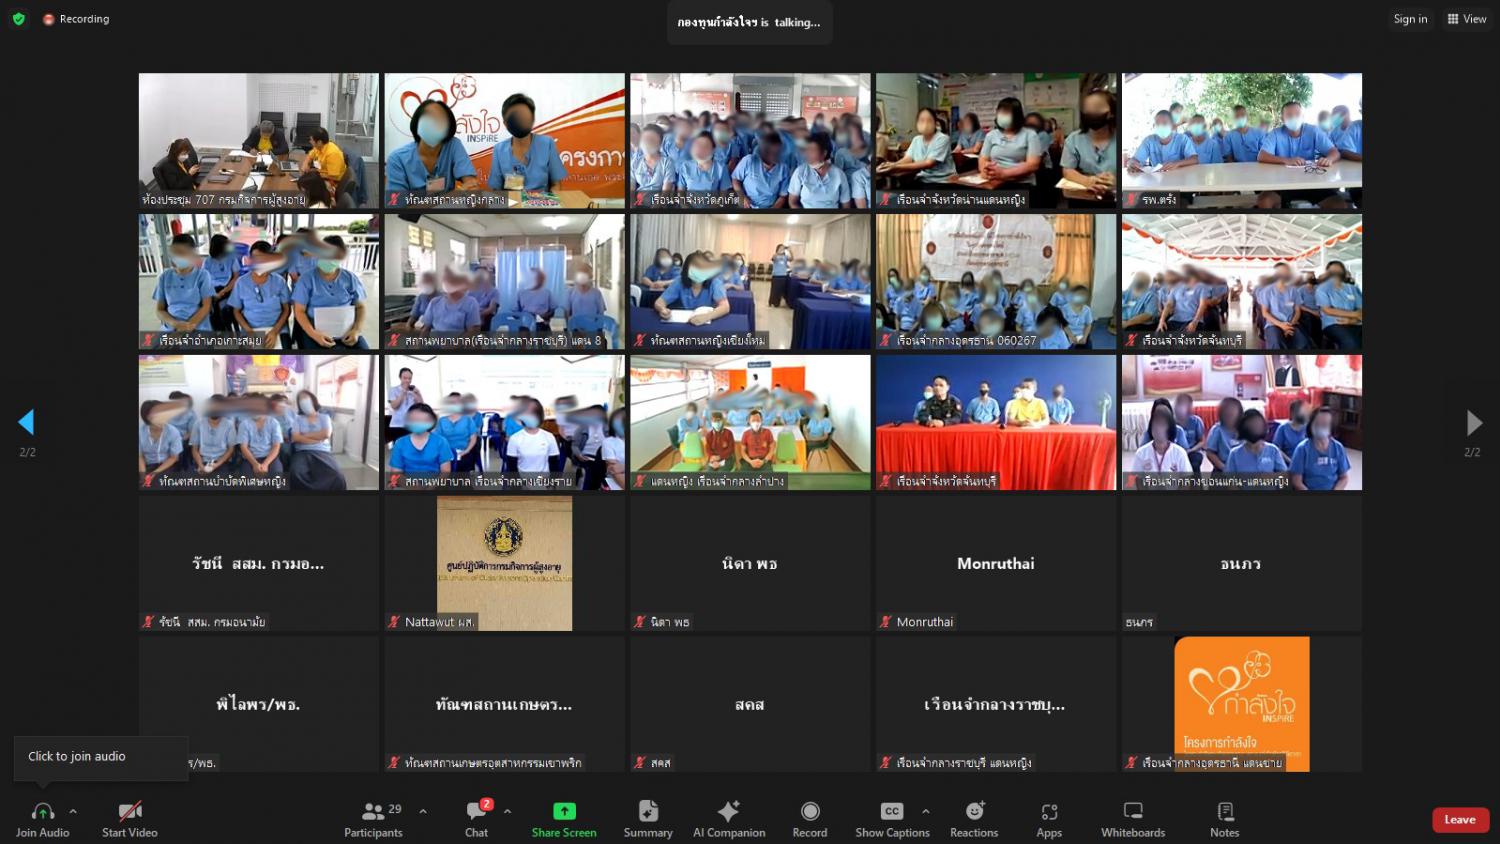Image resolution: width=1500 pixels, height=844 pixels.
Task: Open the View layout menu
Action: pyautogui.click(x=1467, y=19)
